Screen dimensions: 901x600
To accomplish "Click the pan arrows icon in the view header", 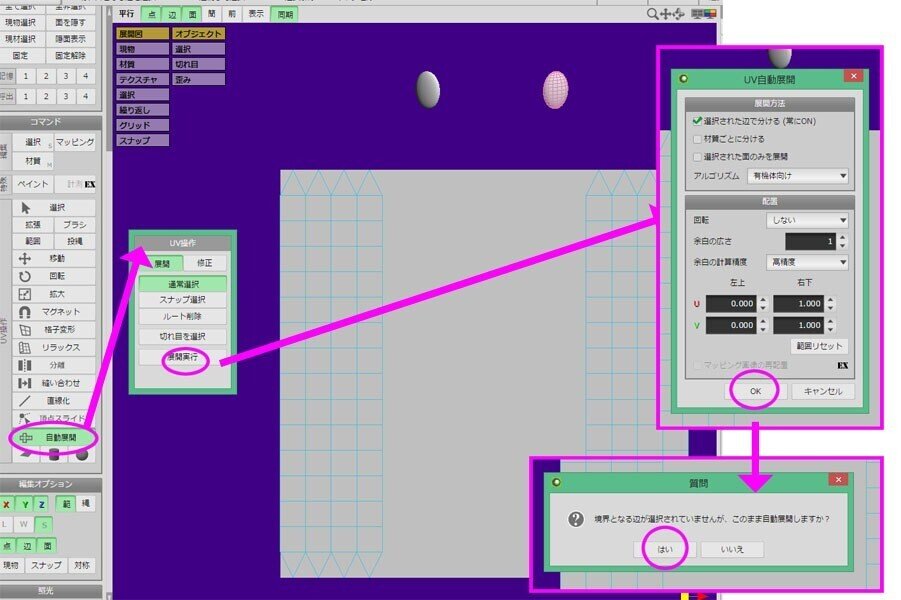I will (665, 14).
